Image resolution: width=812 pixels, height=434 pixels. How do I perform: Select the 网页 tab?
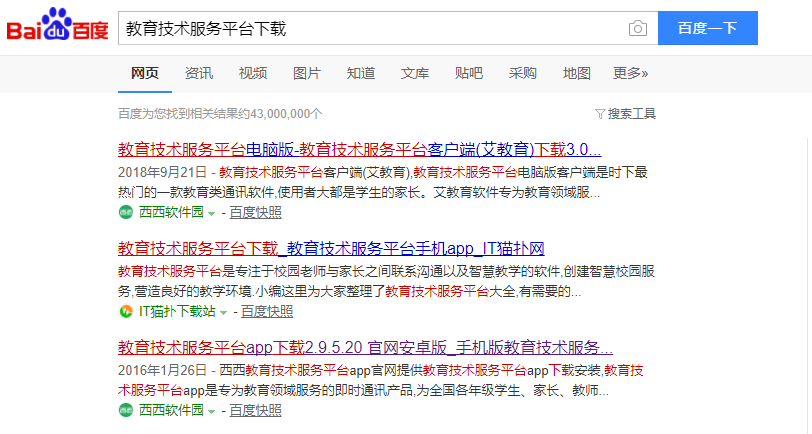[x=144, y=73]
